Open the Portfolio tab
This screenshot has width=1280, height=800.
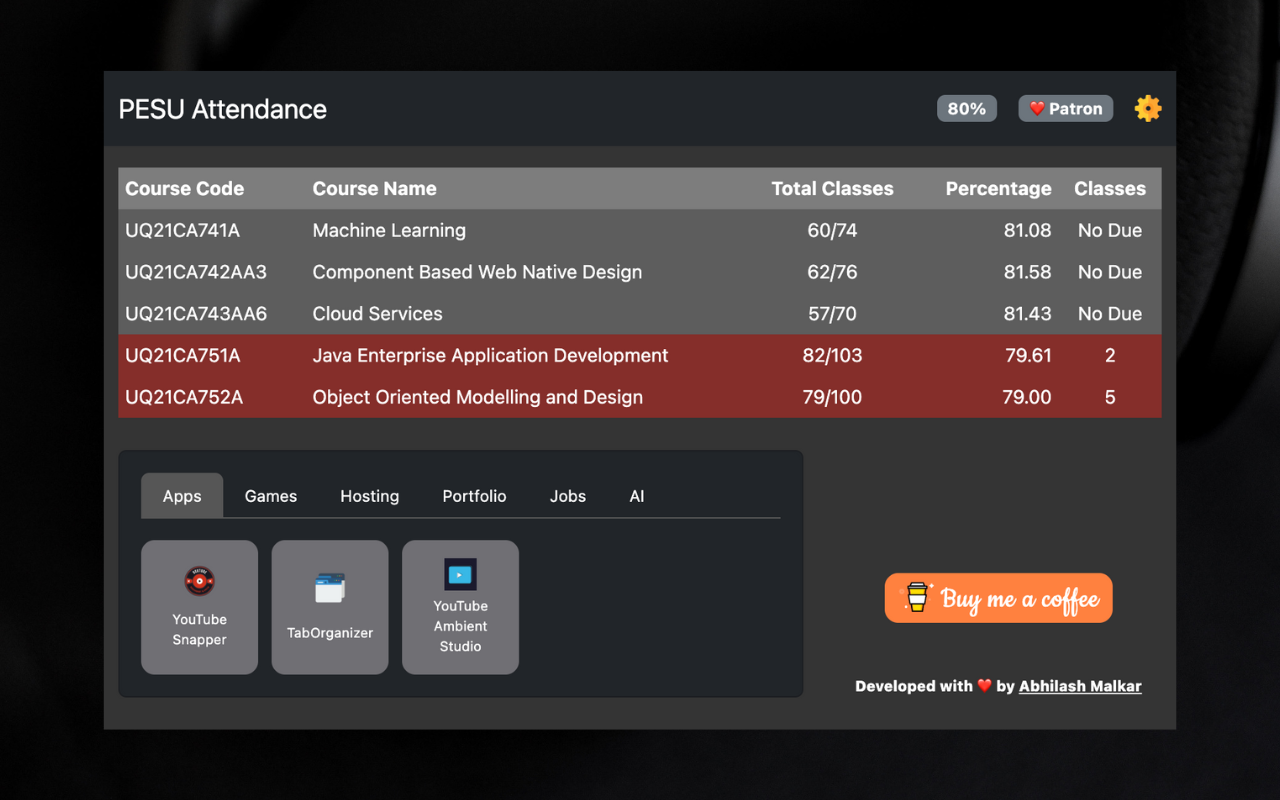click(474, 496)
